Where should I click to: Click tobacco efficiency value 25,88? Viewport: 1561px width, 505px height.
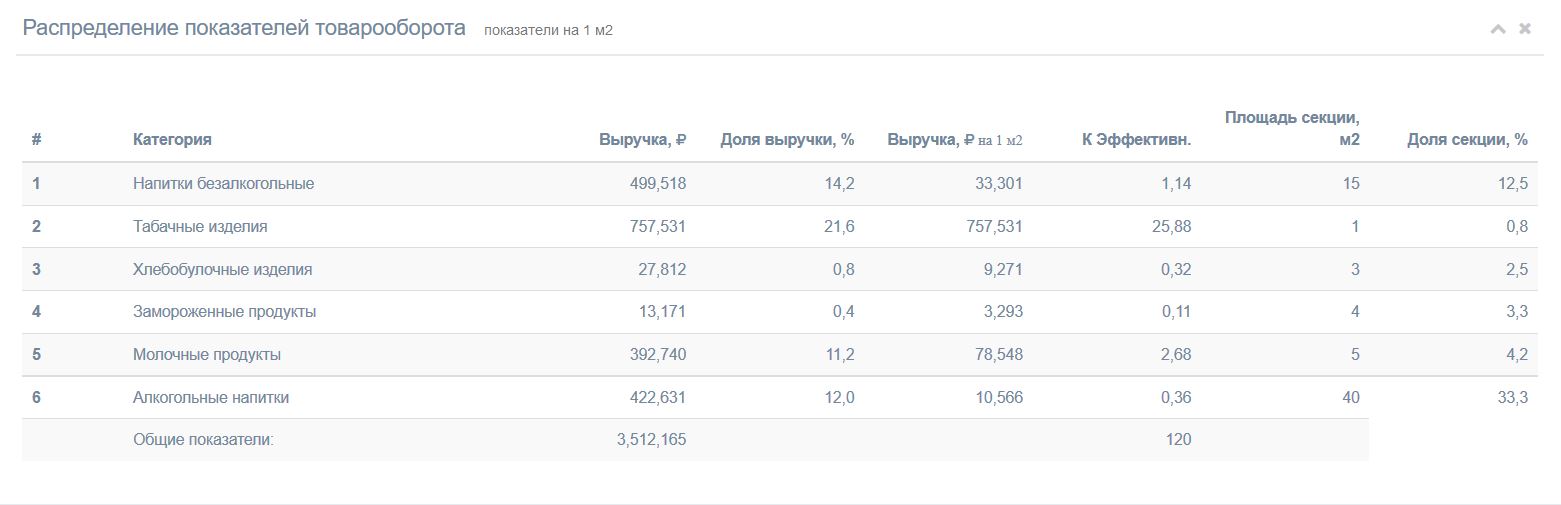pyautogui.click(x=1171, y=227)
